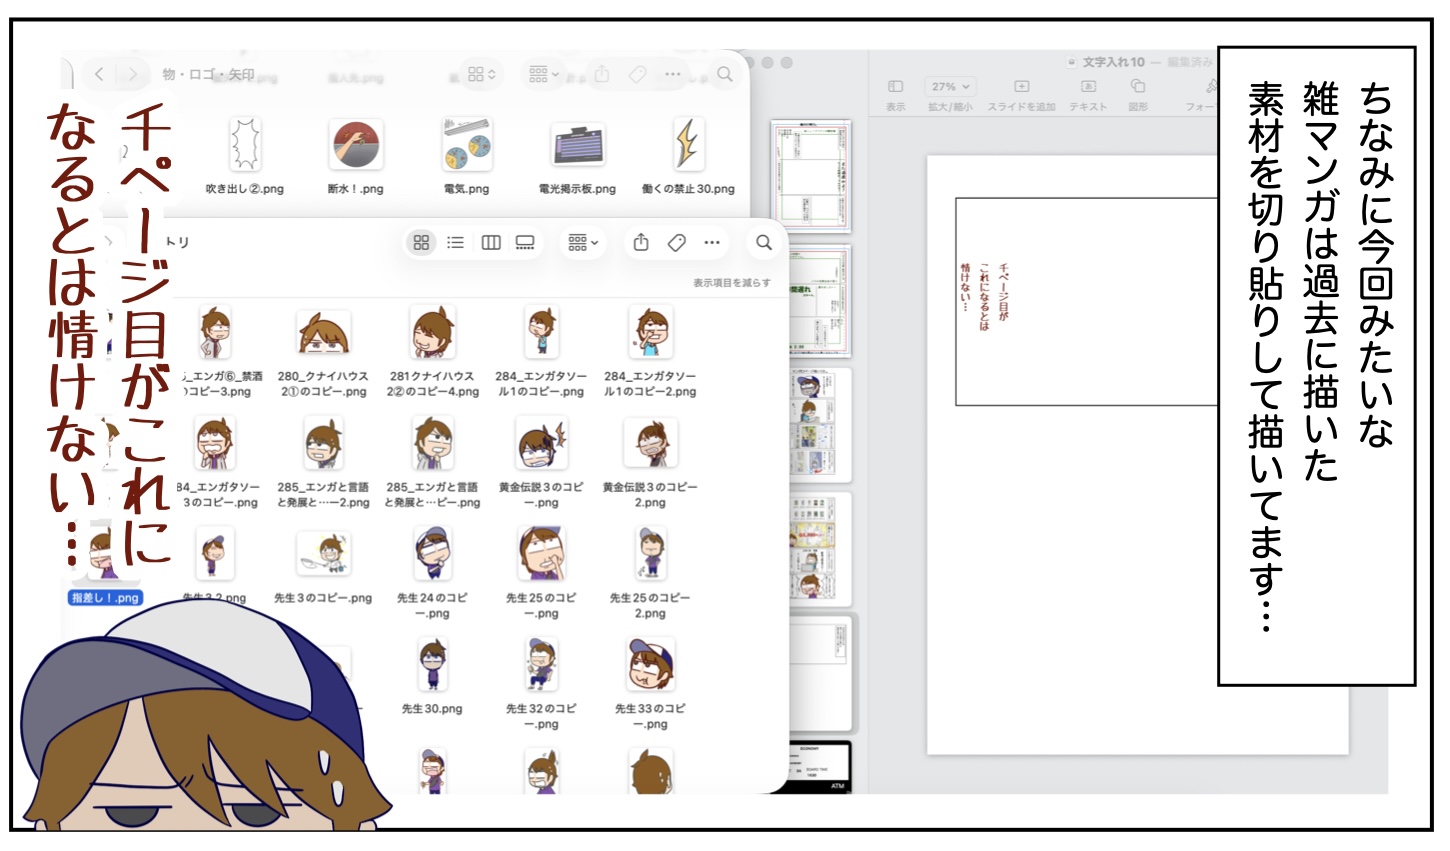
Task: Click the 表示項目を減らす link
Action: pos(731,283)
